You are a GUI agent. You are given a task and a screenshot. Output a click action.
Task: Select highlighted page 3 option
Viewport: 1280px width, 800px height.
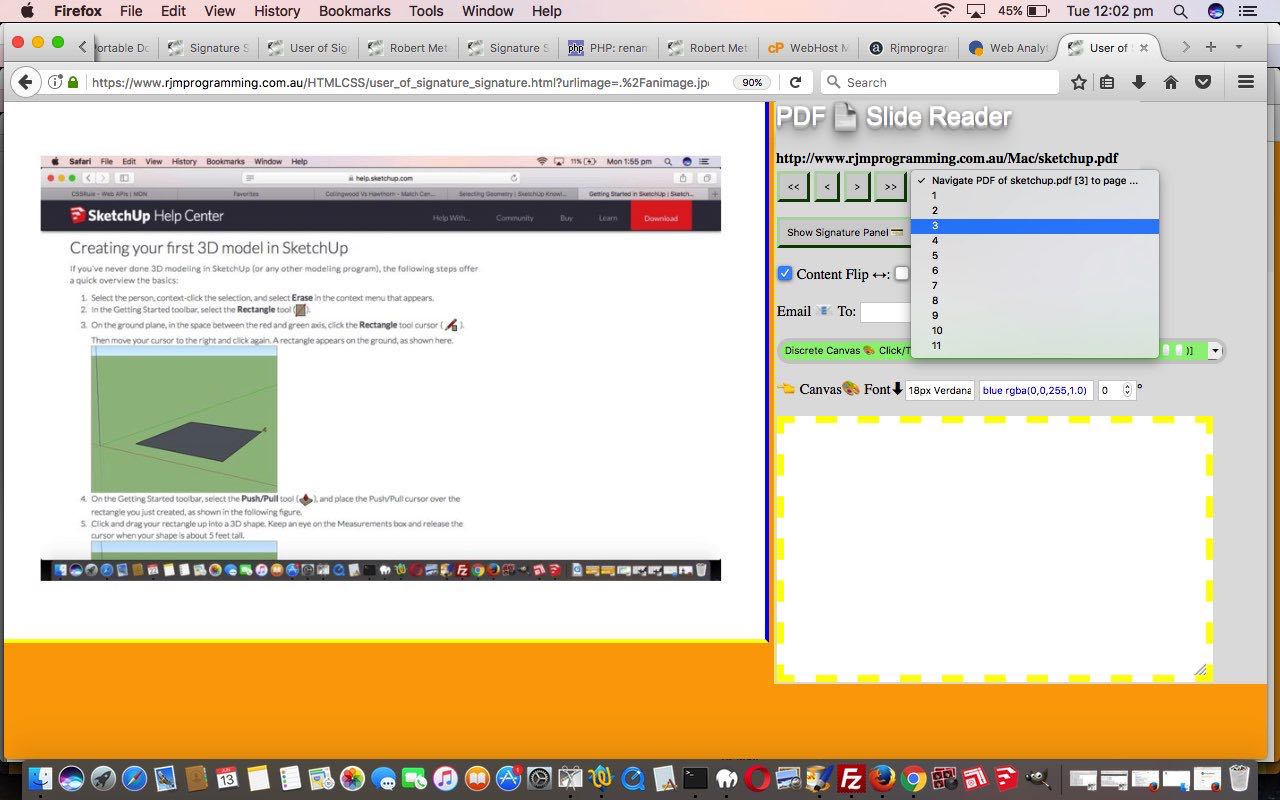(x=1035, y=226)
